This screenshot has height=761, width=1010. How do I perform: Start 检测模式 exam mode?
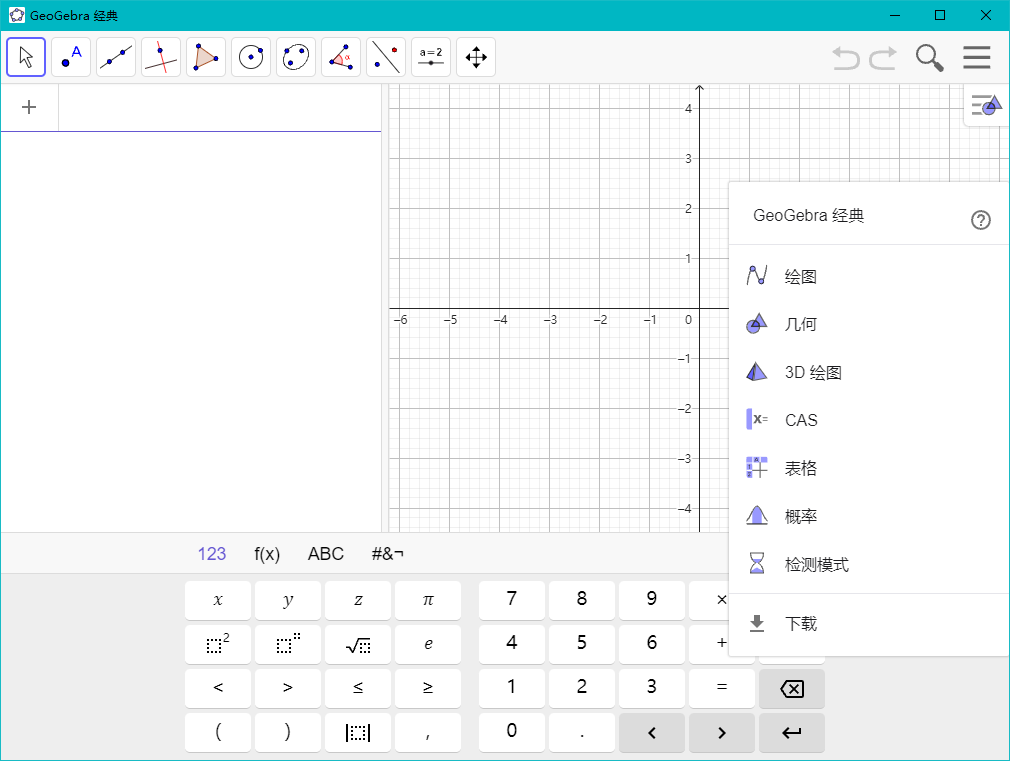pyautogui.click(x=868, y=564)
